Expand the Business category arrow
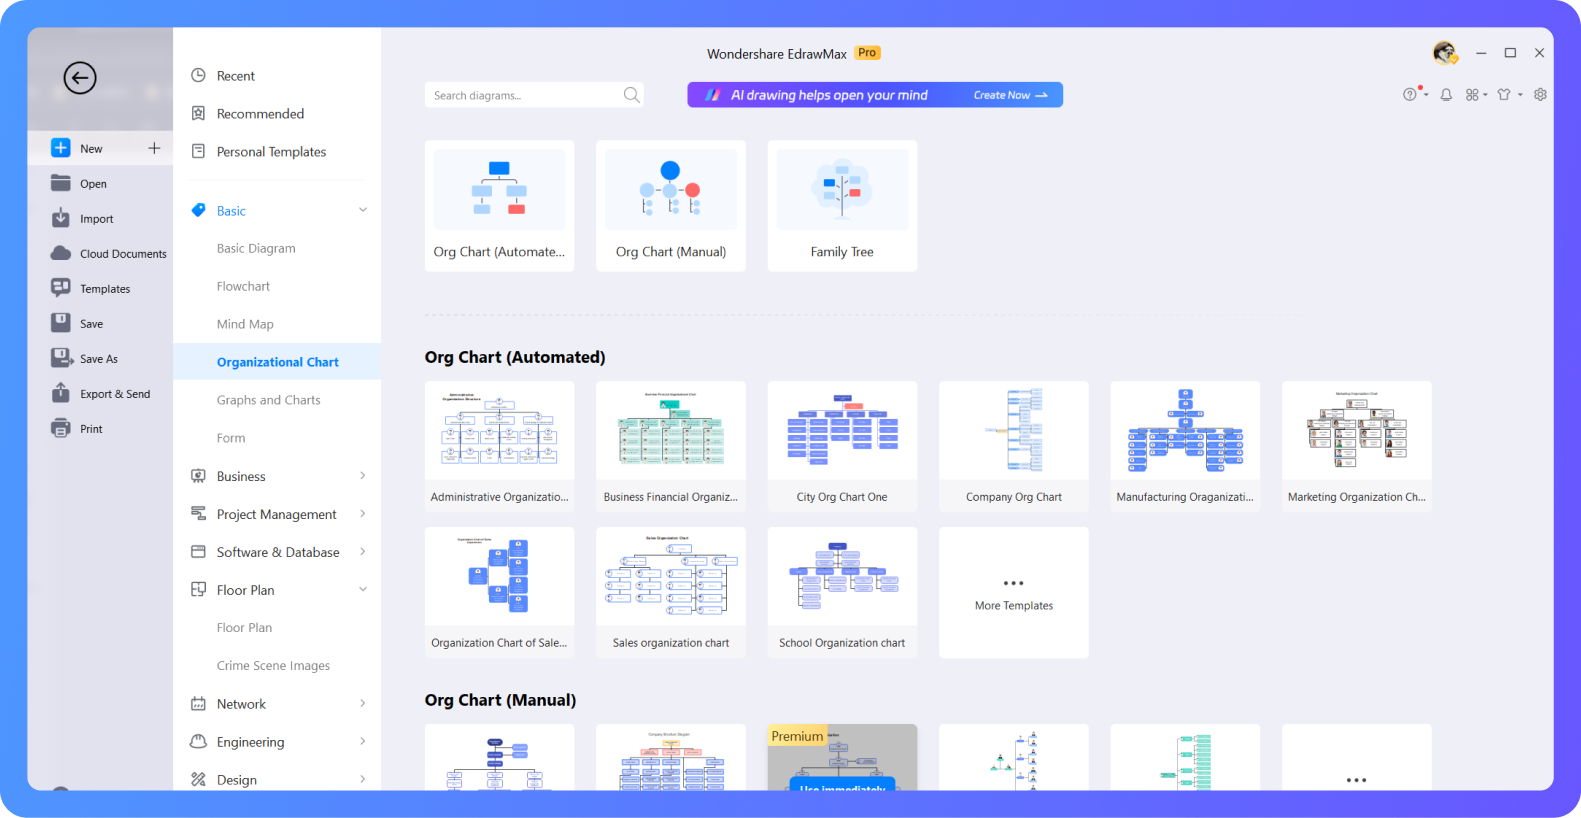The width and height of the screenshot is (1581, 818). pos(363,476)
